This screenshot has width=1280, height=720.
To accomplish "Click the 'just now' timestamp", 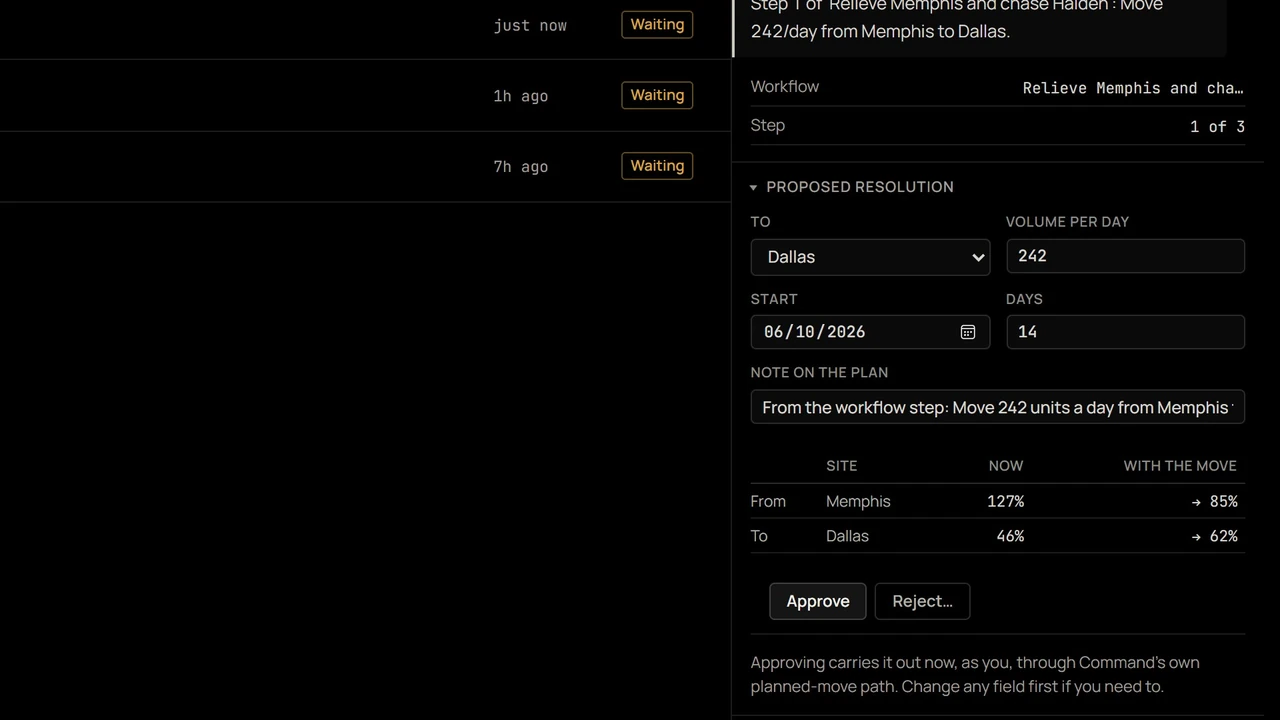I will 530,25.
